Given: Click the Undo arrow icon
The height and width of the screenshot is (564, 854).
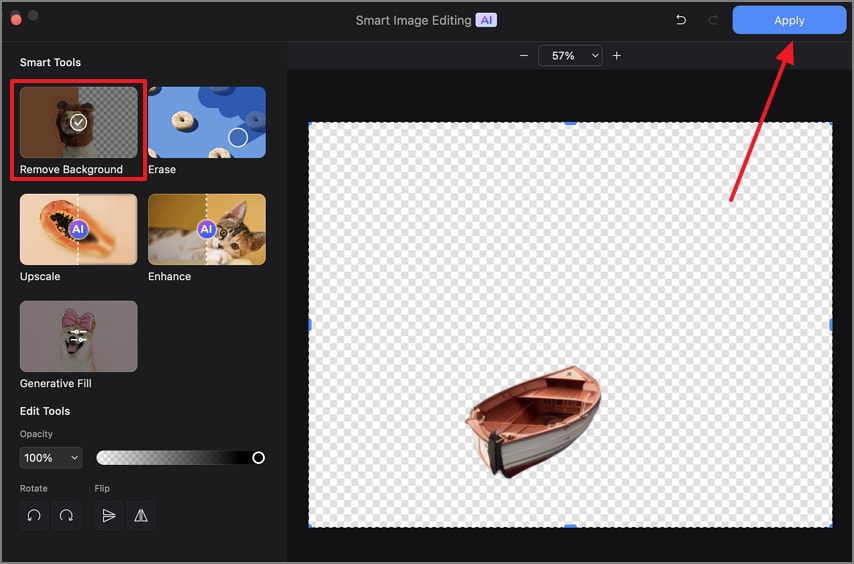Looking at the screenshot, I should pyautogui.click(x=681, y=20).
